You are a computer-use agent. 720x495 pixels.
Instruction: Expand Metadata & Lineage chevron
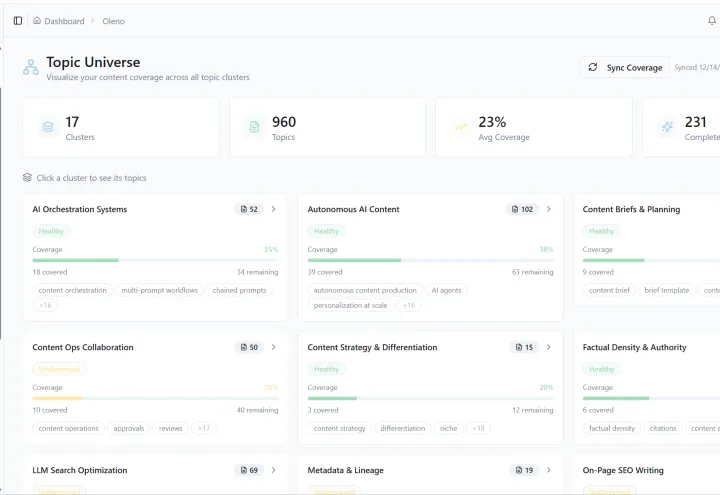click(549, 470)
